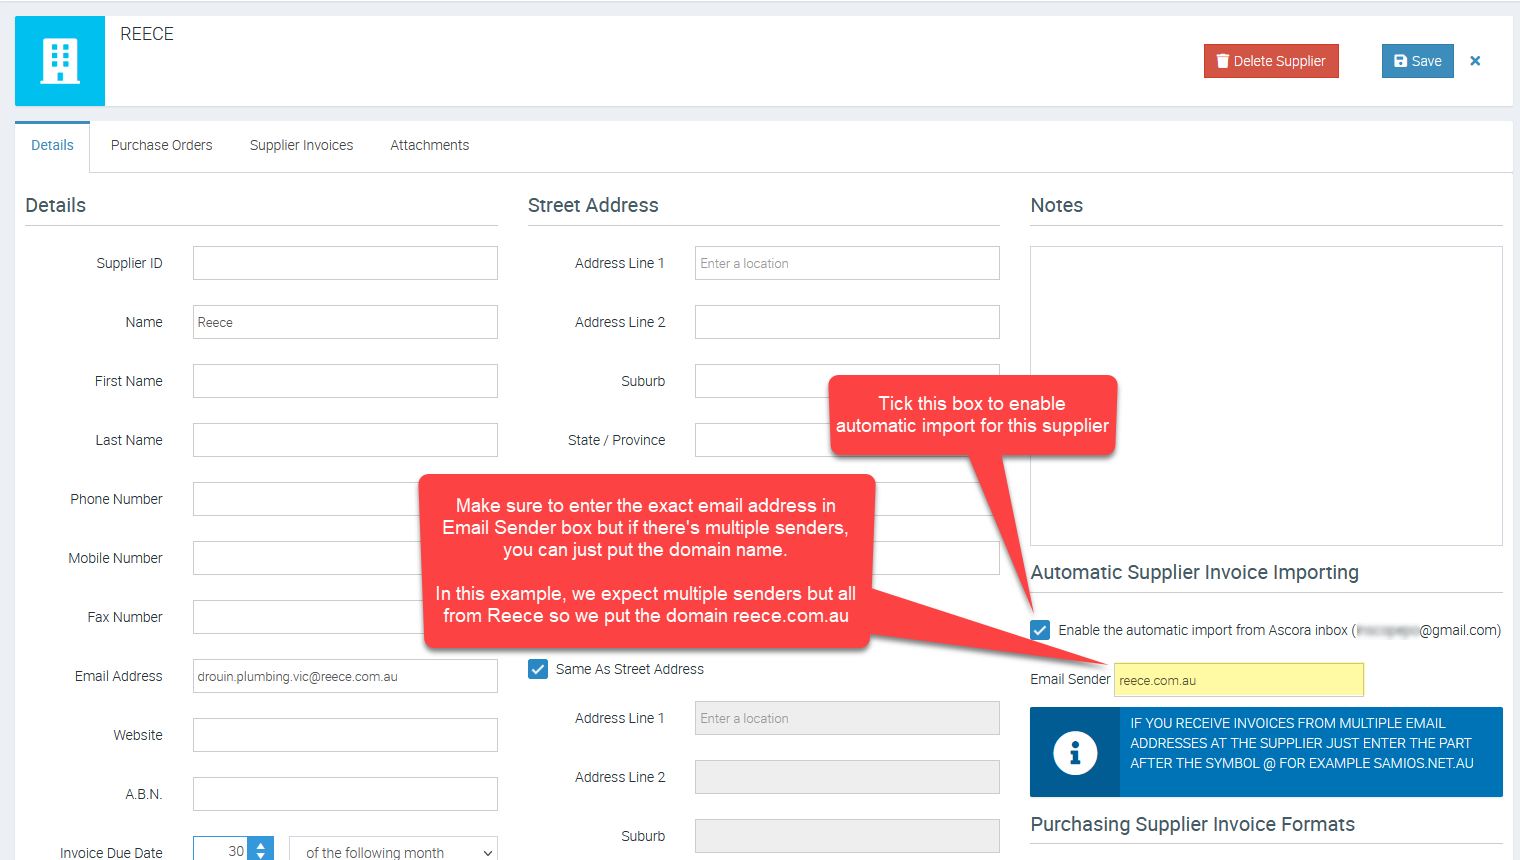
Task: Uncheck Same As Street Address
Action: pyautogui.click(x=538, y=669)
